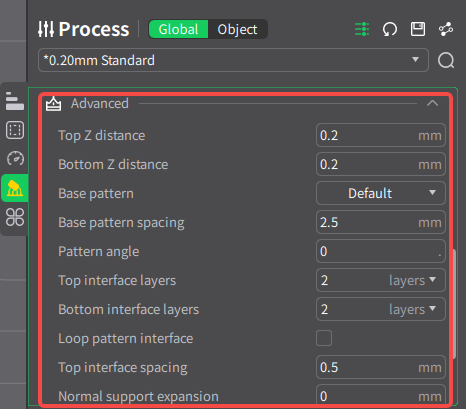Open the 0.20mm Standard preset dropdown
Screen dimensions: 466x409
tap(233, 60)
